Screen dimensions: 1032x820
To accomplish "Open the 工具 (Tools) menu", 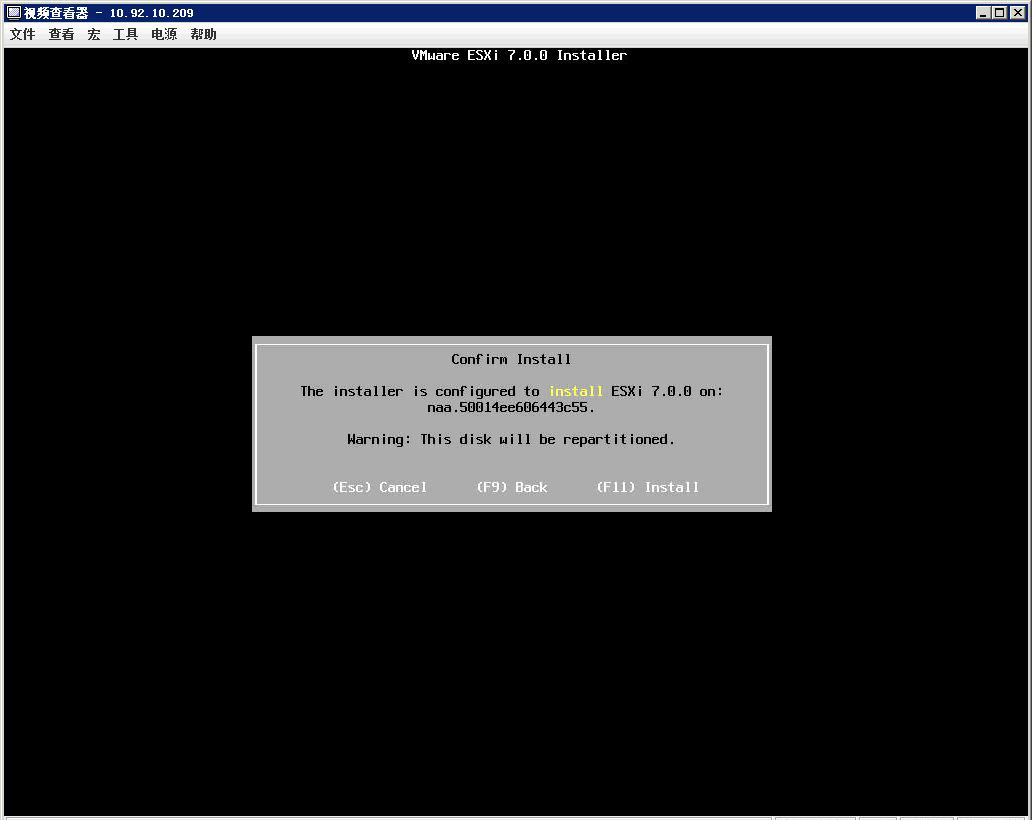I will [x=124, y=33].
